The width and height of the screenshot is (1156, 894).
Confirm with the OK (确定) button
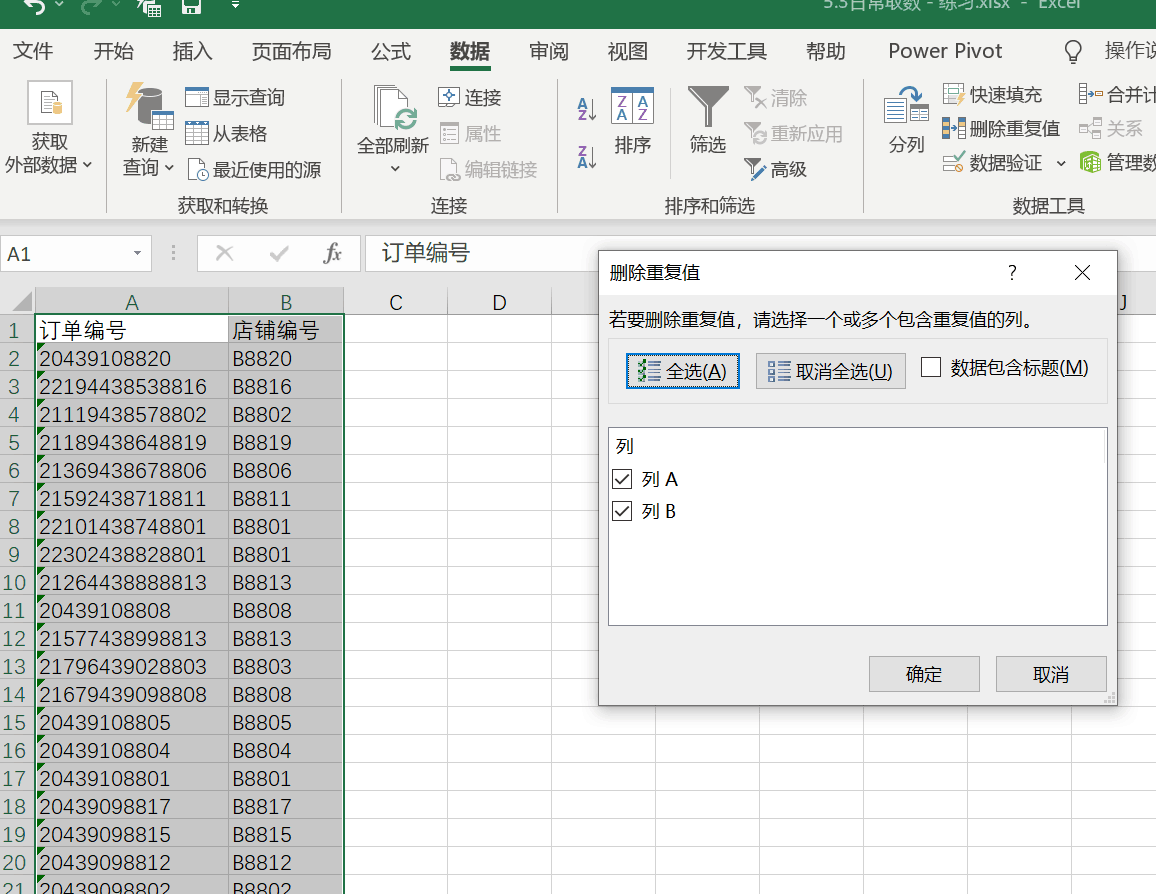coord(924,674)
